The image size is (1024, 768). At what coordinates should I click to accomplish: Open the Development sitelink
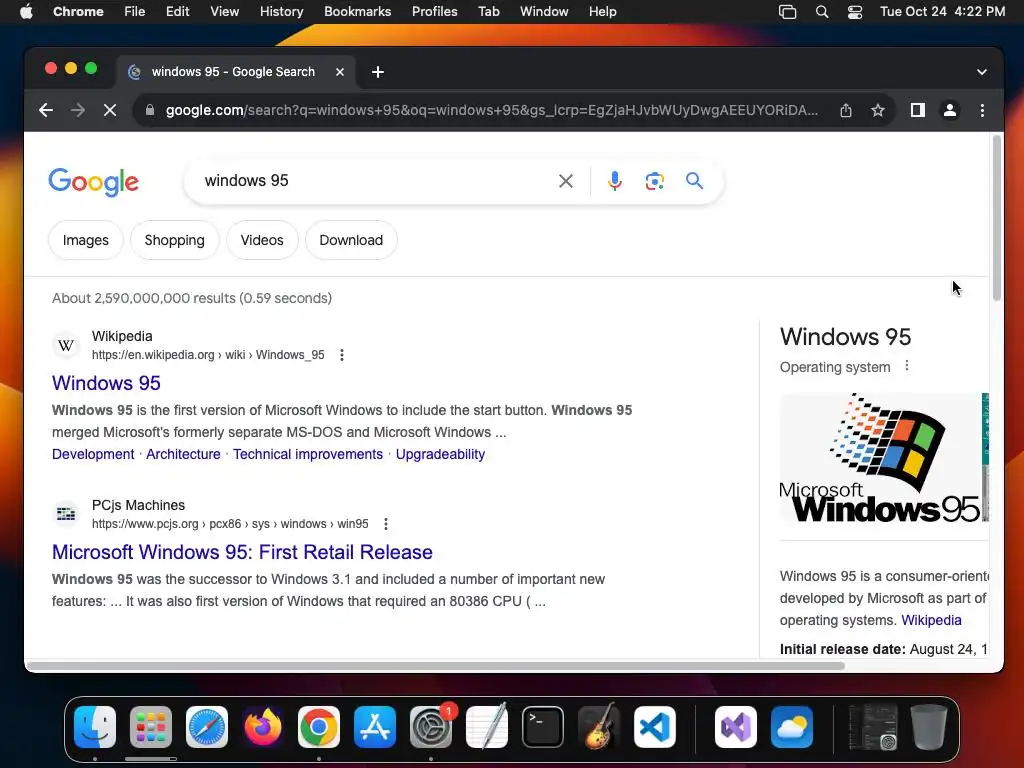93,455
